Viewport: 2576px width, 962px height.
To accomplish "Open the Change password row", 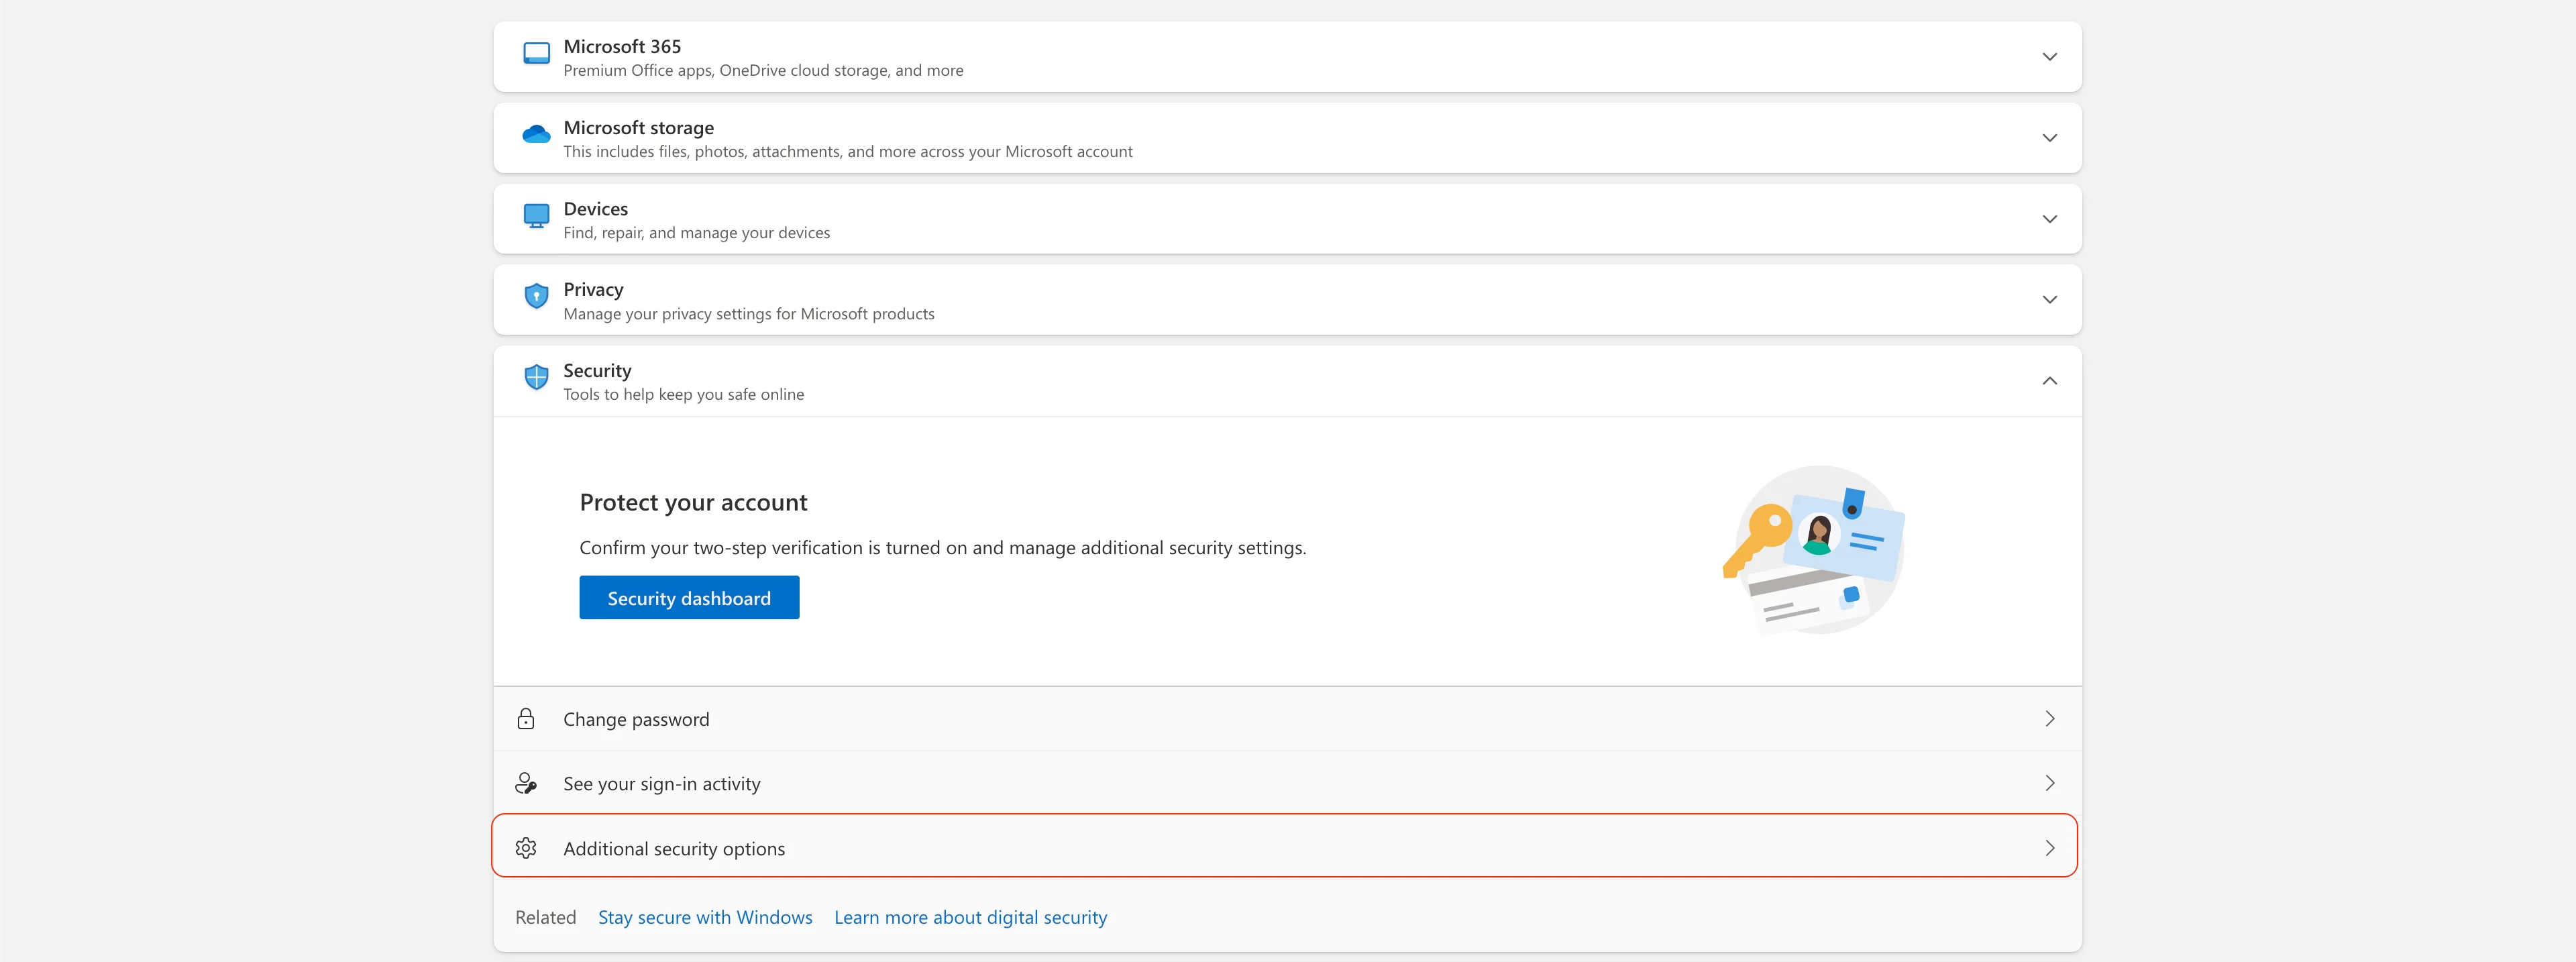I will [x=1286, y=719].
